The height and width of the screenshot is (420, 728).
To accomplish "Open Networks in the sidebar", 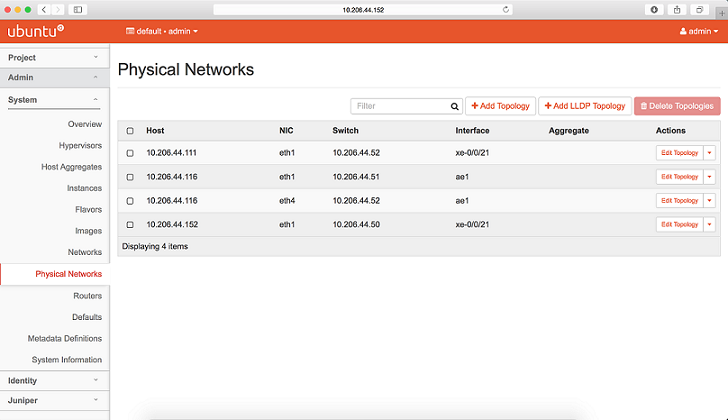I will [x=84, y=252].
